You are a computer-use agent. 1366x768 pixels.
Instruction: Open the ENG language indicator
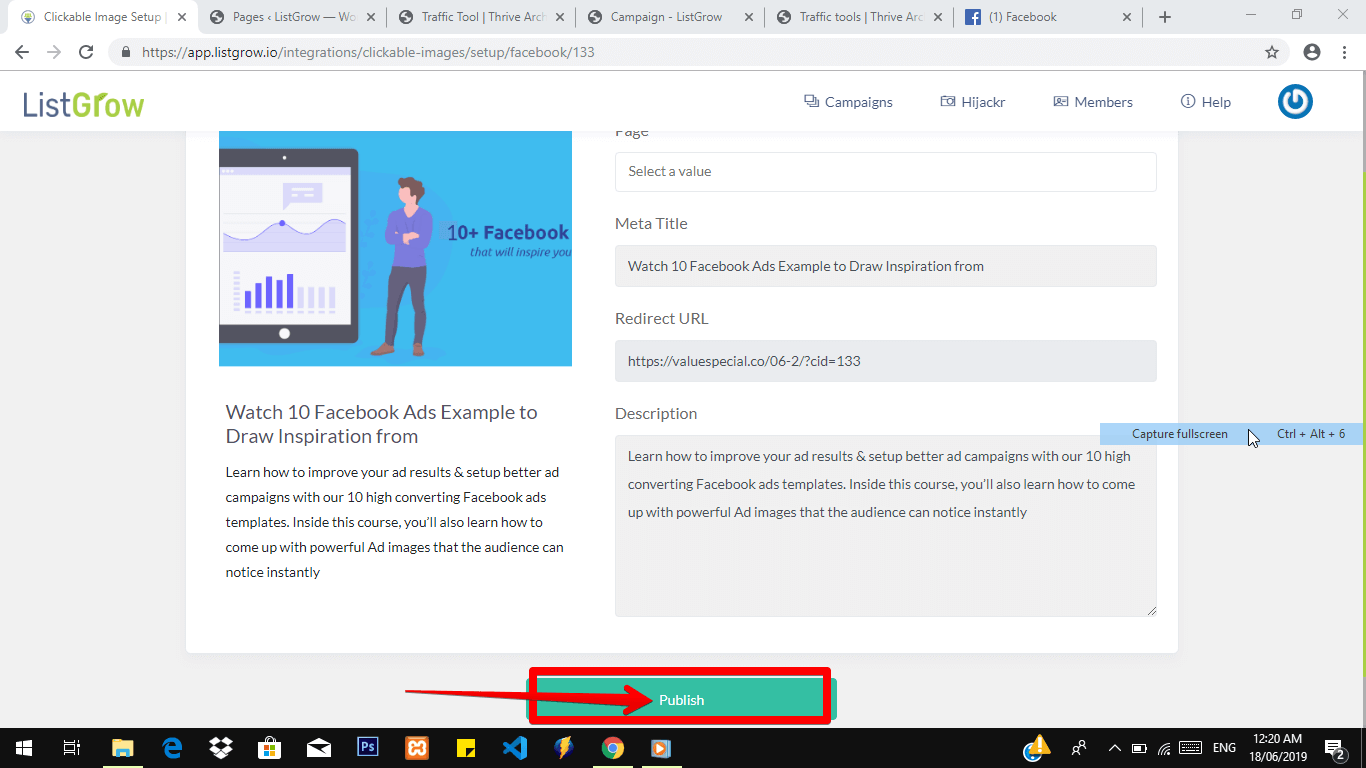click(1224, 748)
